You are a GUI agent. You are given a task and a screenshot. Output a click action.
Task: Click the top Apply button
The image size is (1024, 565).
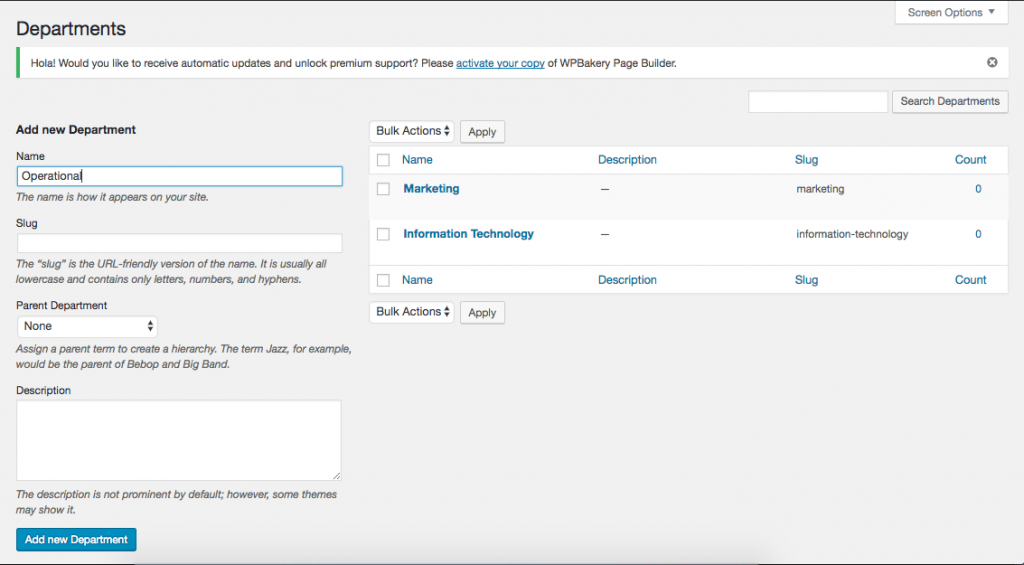482,132
